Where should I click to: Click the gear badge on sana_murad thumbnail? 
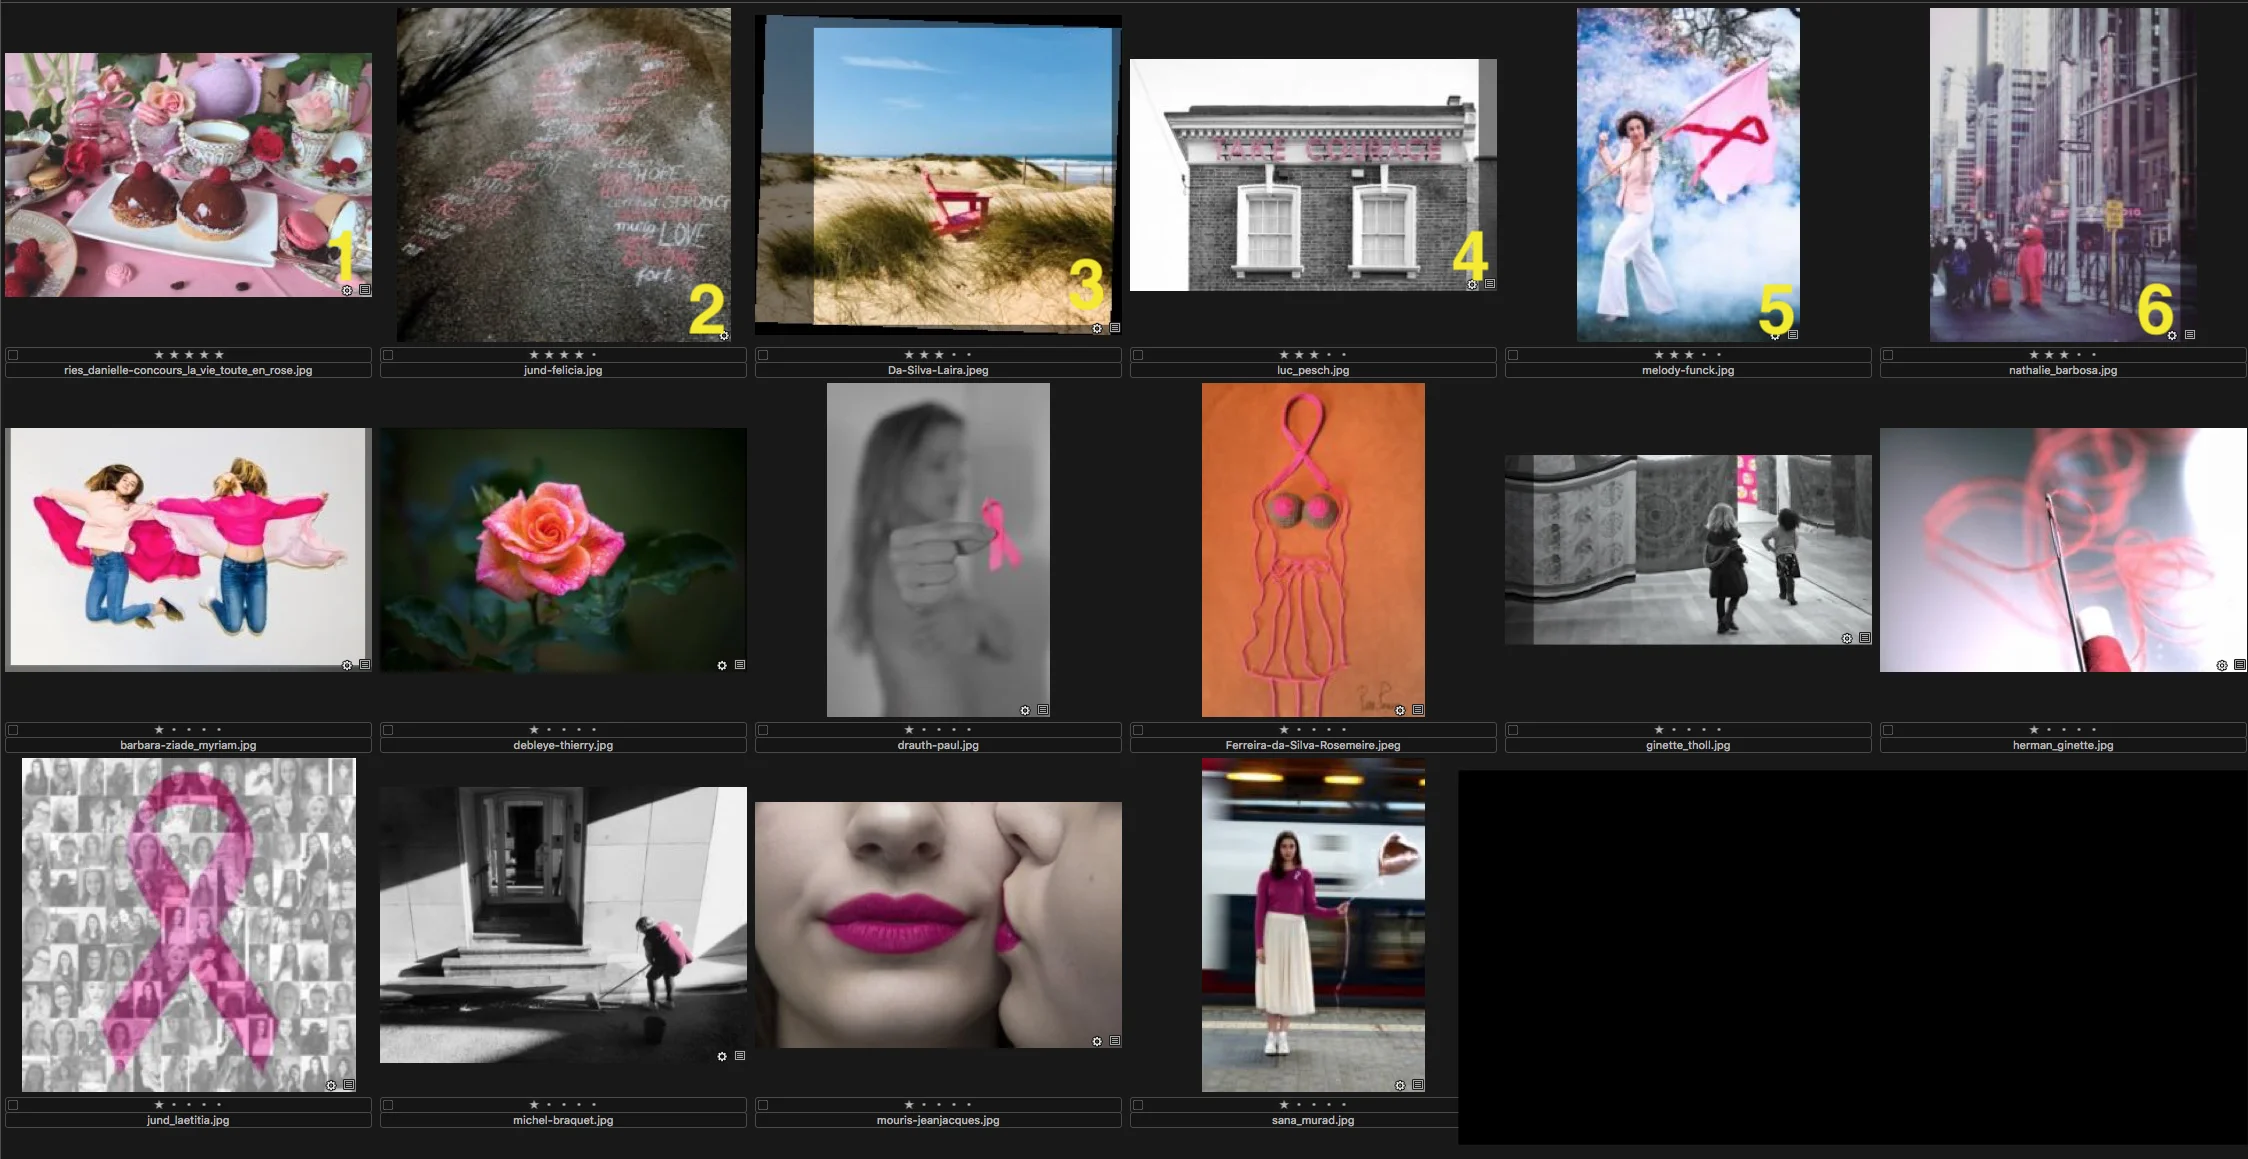1400,1085
